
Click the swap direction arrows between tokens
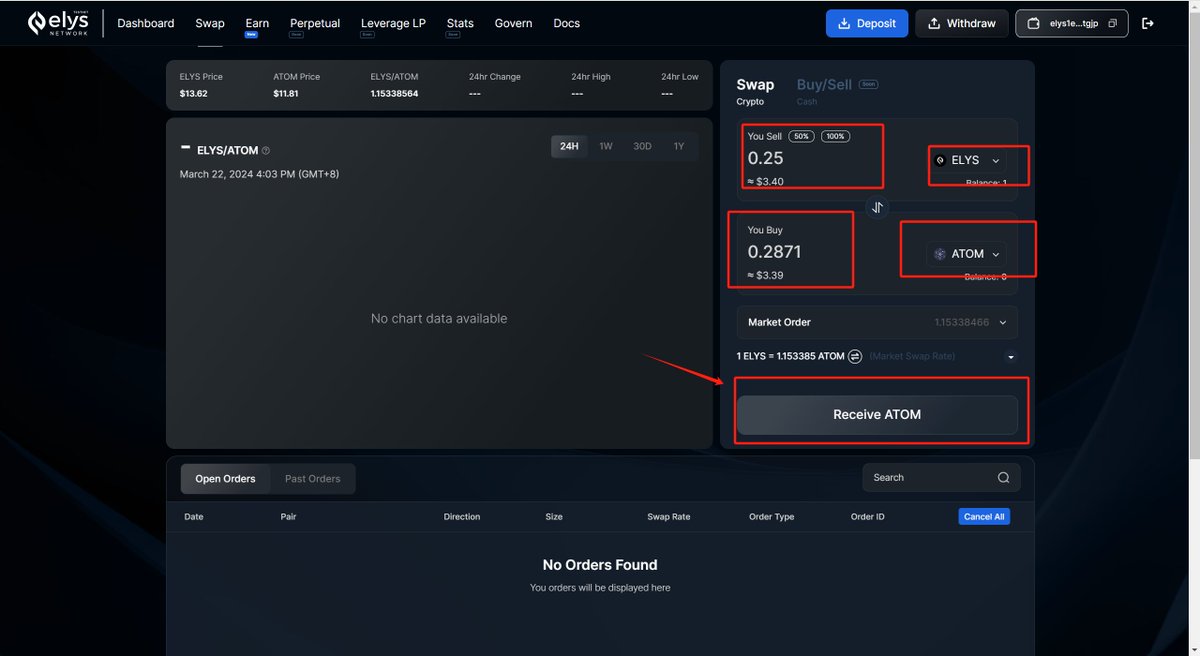click(x=877, y=208)
